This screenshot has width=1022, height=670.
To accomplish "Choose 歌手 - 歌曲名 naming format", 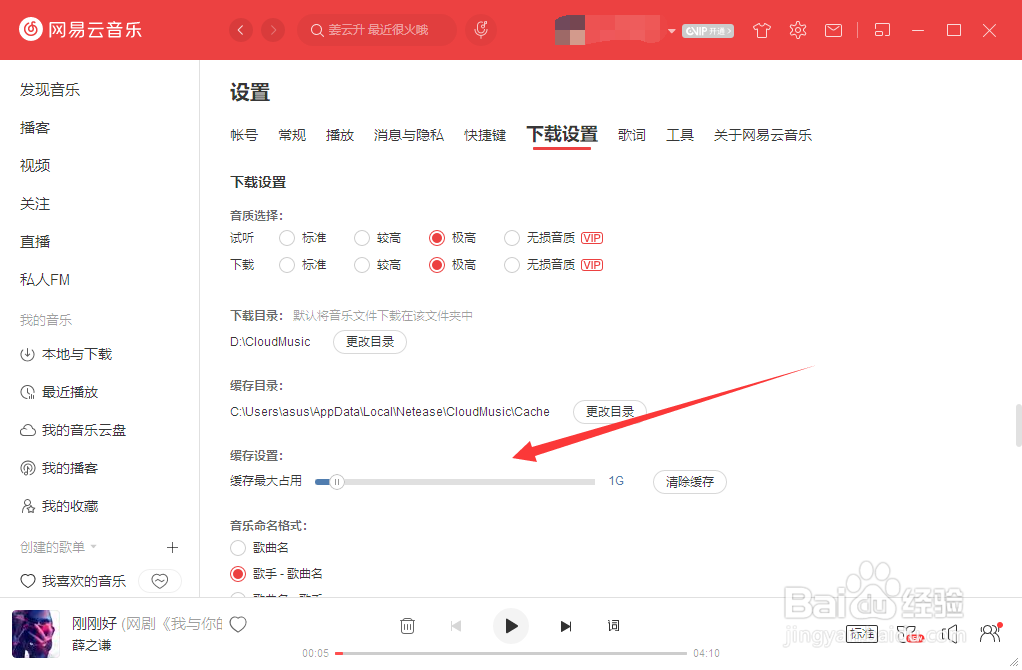I will (x=238, y=574).
